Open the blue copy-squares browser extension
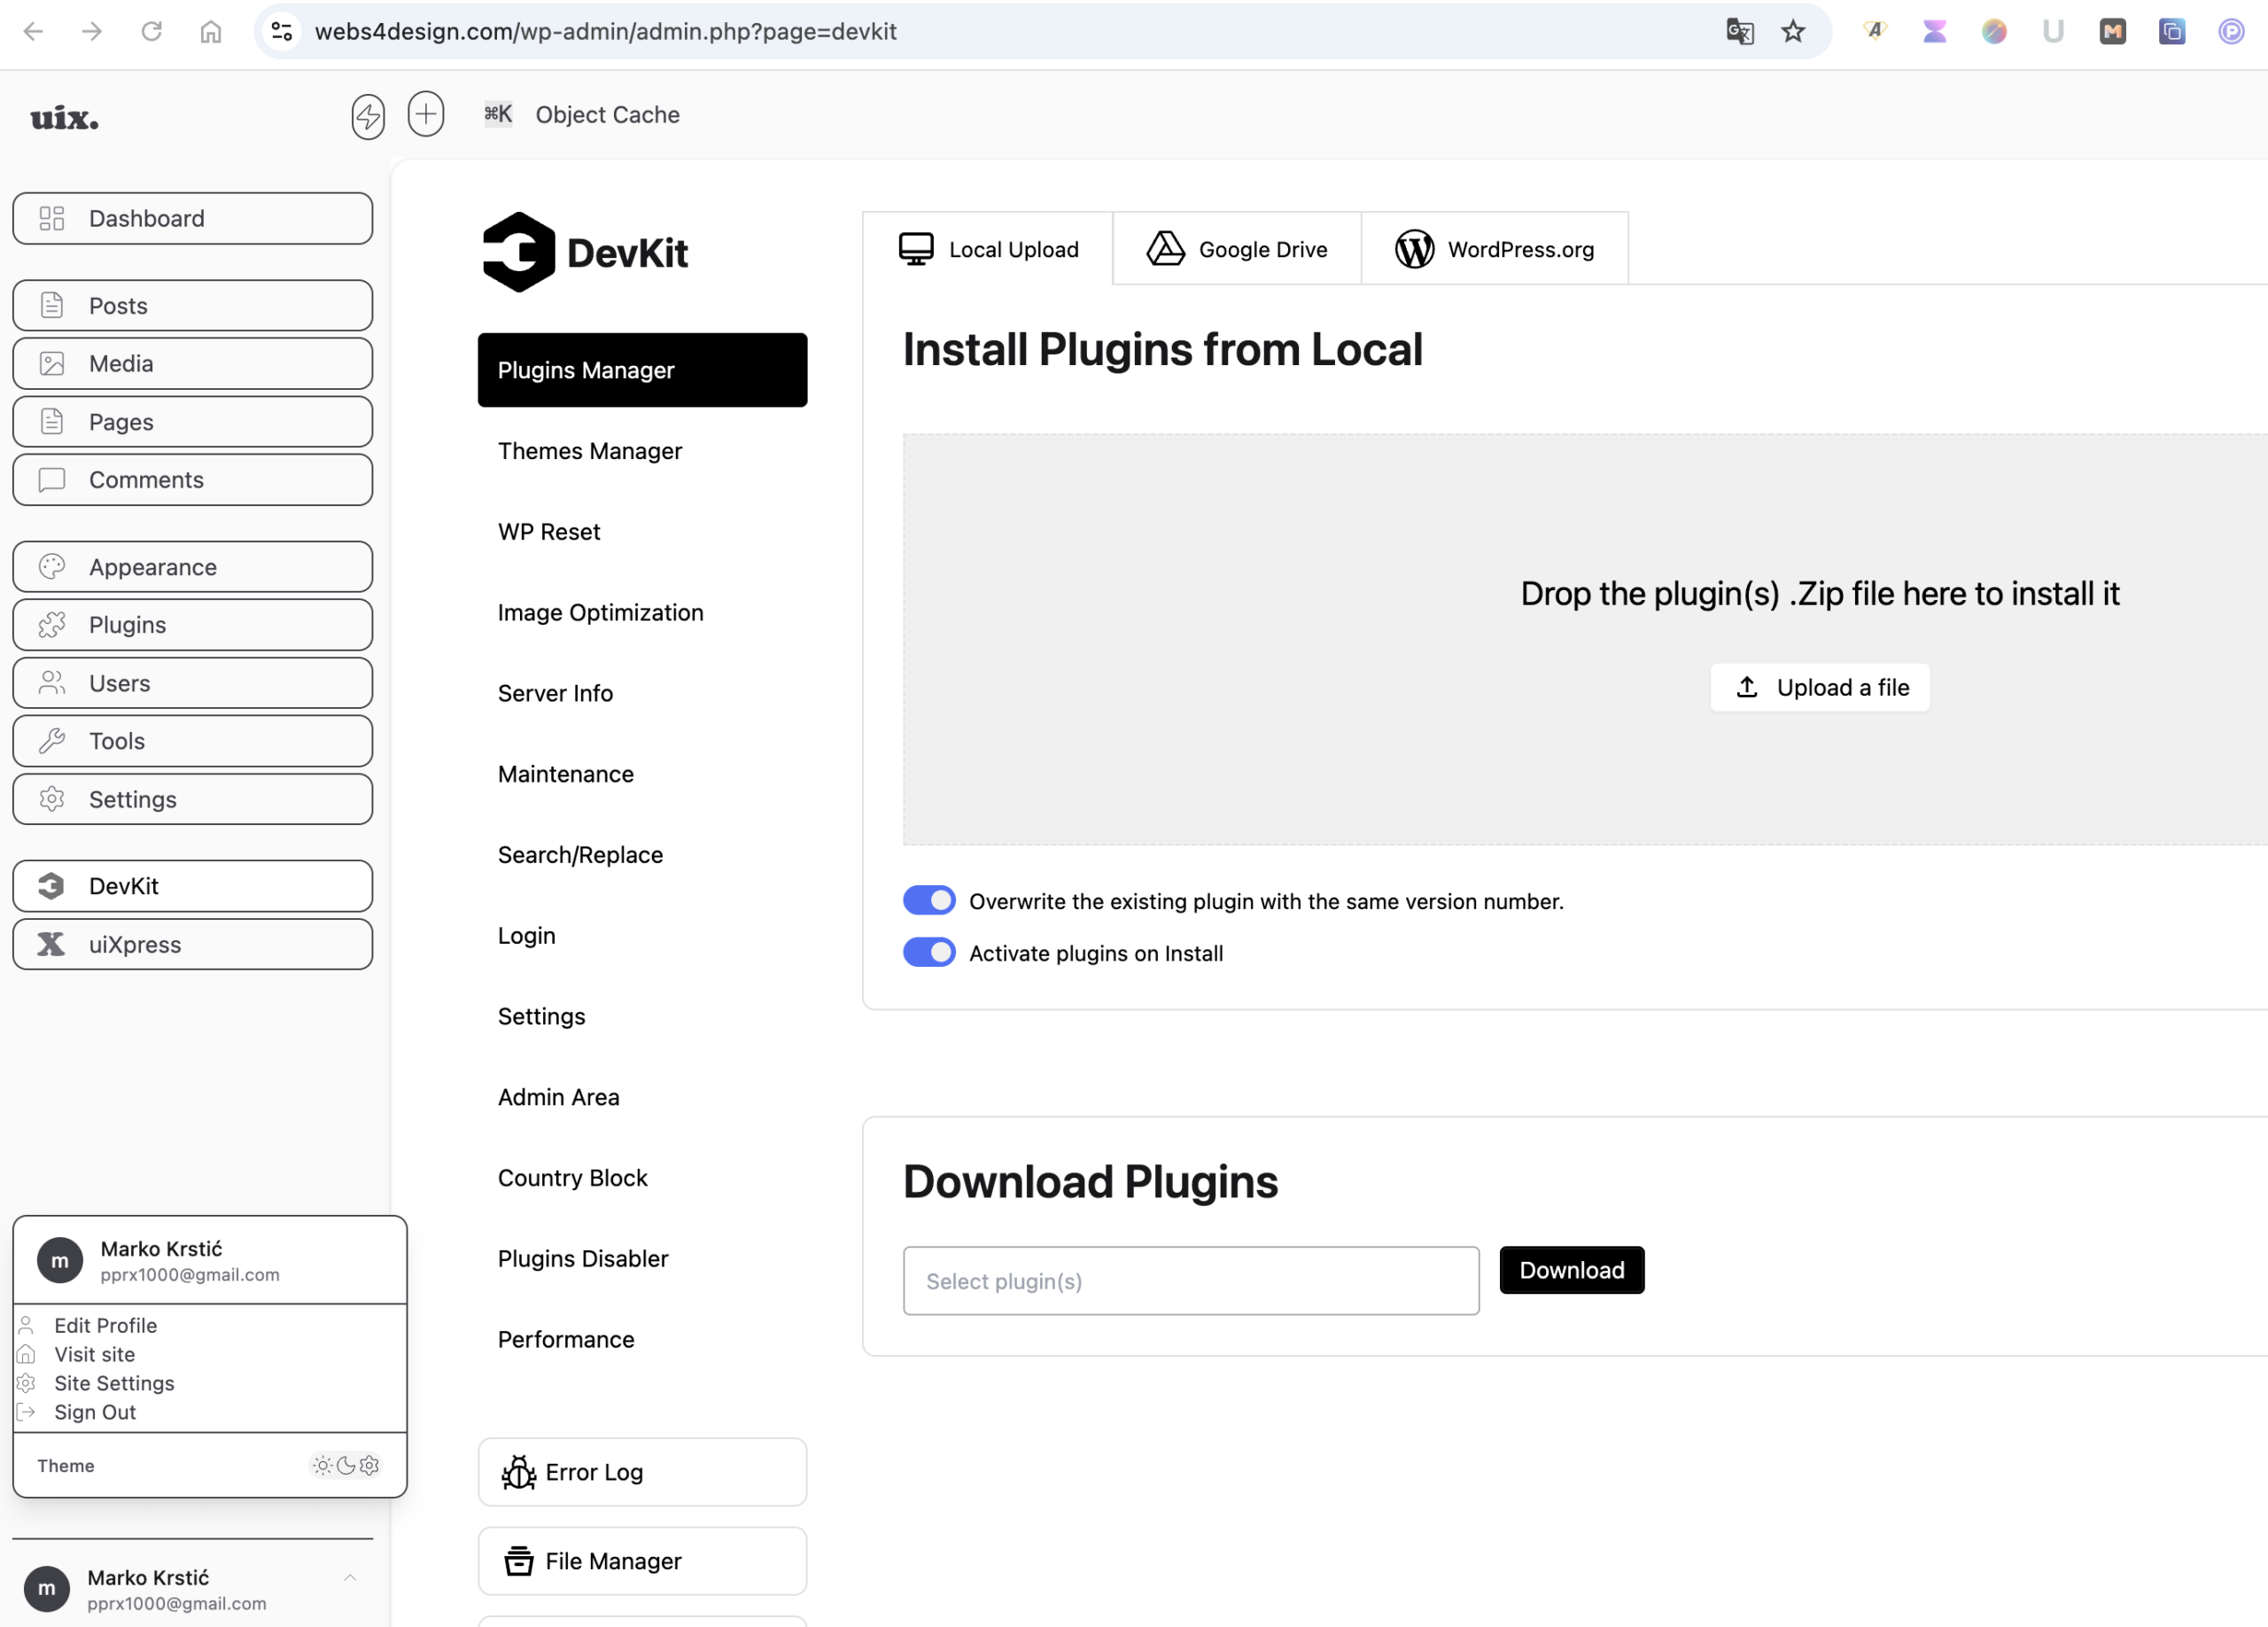 point(2172,32)
